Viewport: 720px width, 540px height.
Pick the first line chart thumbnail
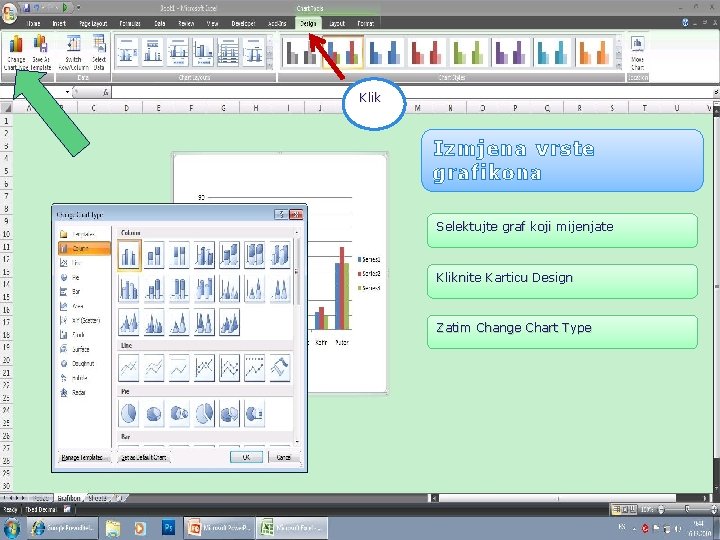(129, 368)
